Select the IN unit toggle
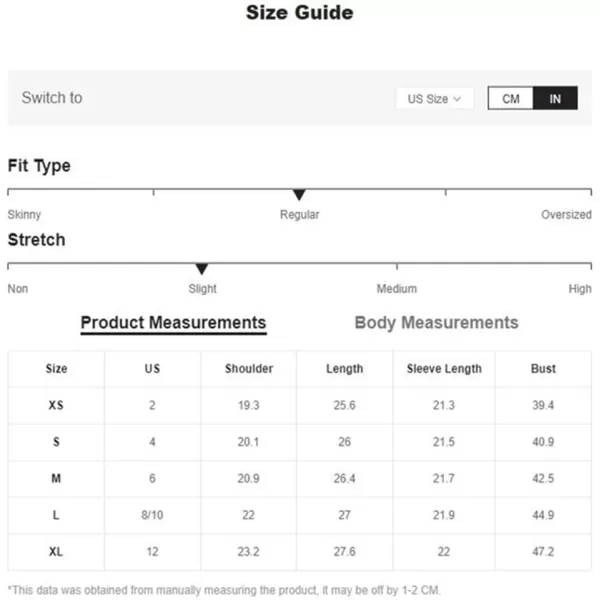Viewport: 600px width, 600px height. (555, 98)
